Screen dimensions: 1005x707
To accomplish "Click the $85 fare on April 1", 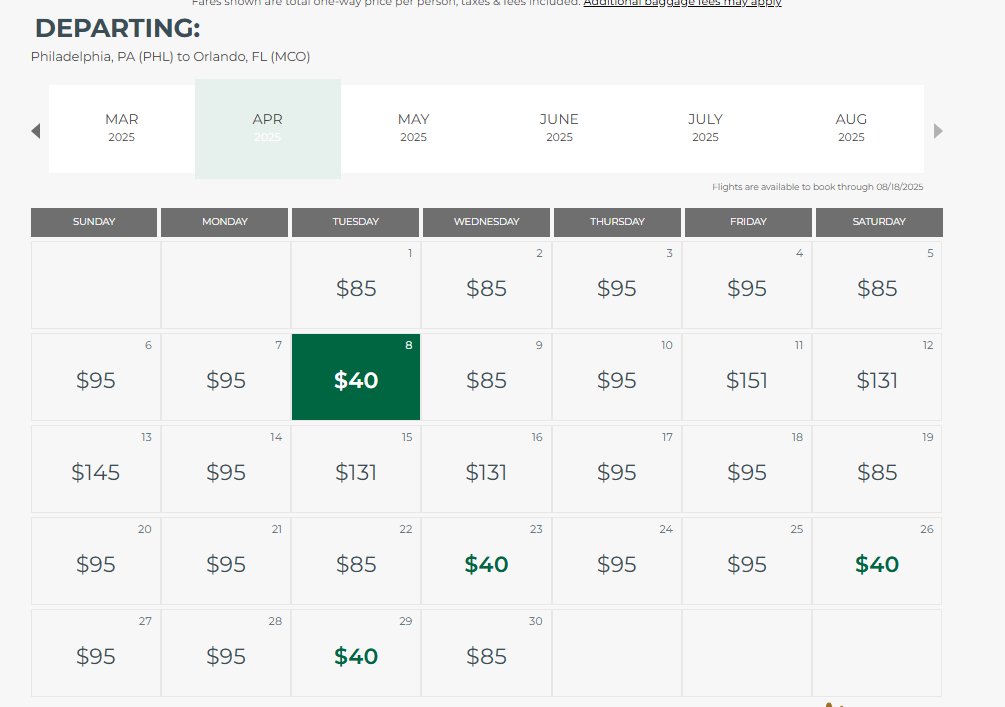I will click(x=355, y=288).
